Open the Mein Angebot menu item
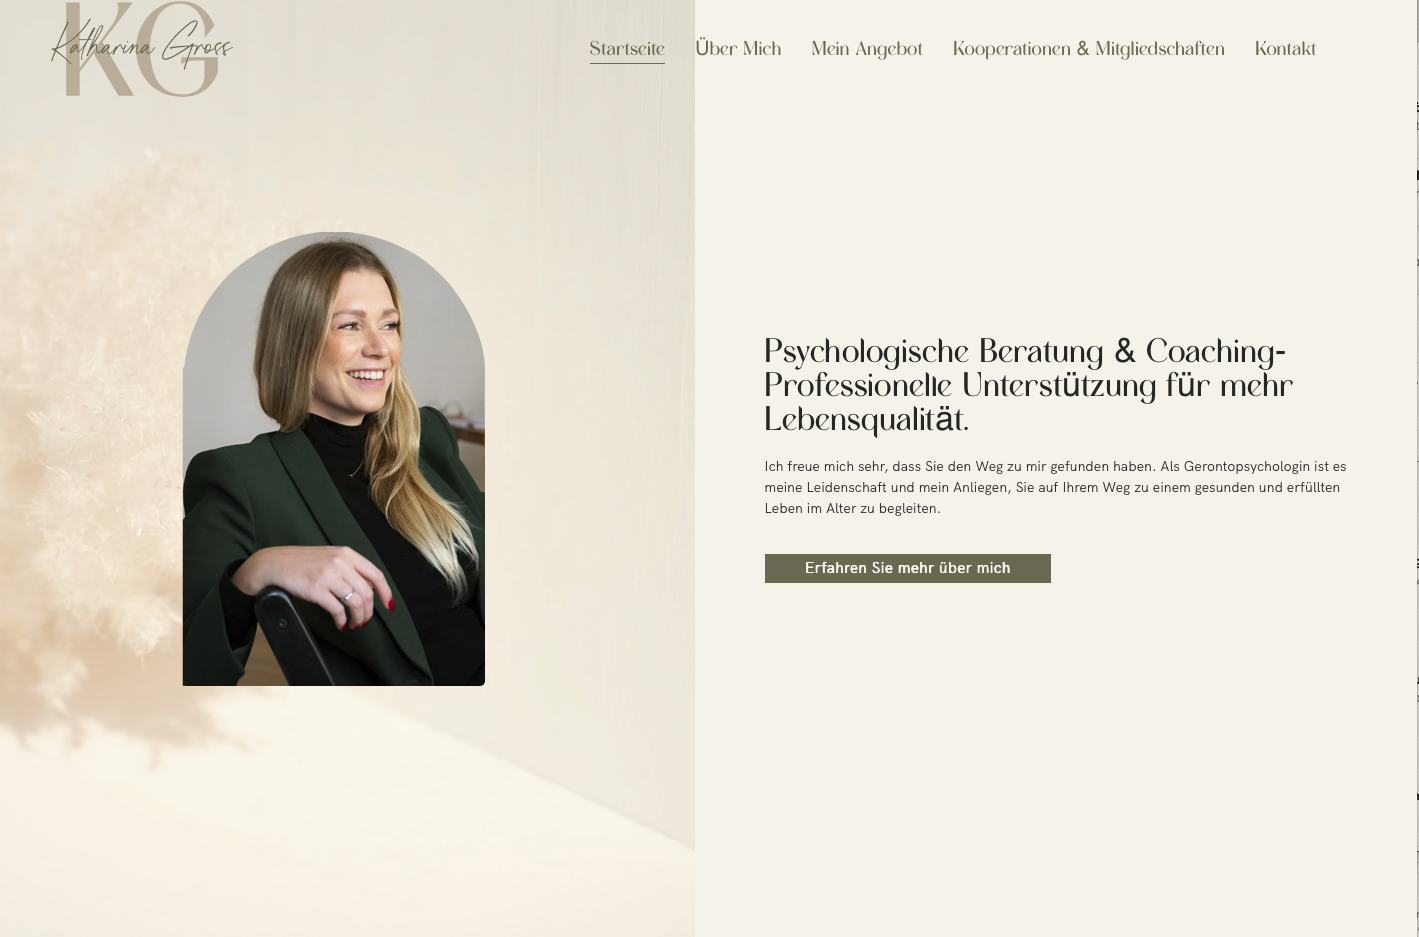This screenshot has height=937, width=1419. [867, 49]
